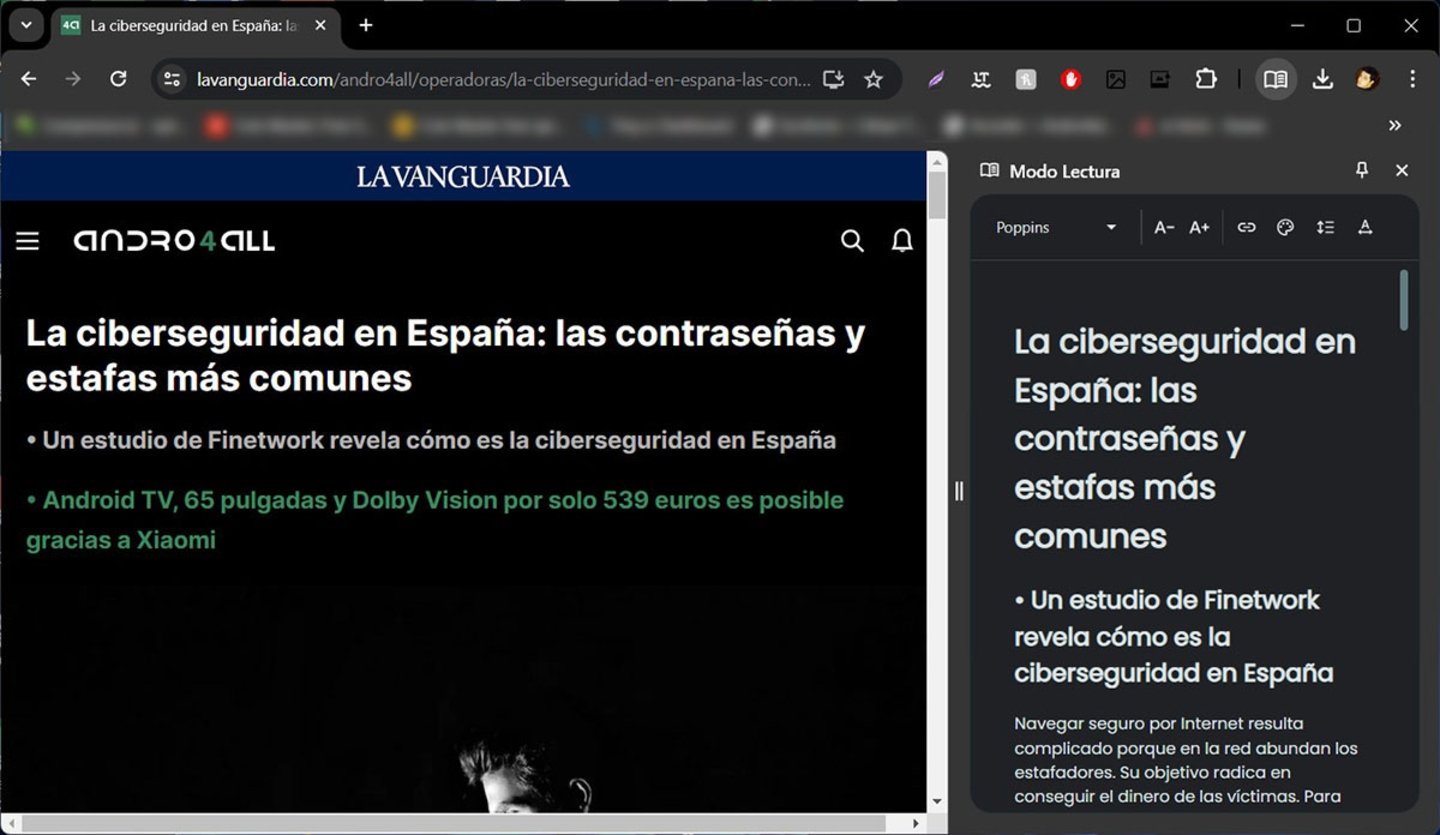The width and height of the screenshot is (1440, 835).
Task: Open the image extension icon
Action: coord(1116,79)
